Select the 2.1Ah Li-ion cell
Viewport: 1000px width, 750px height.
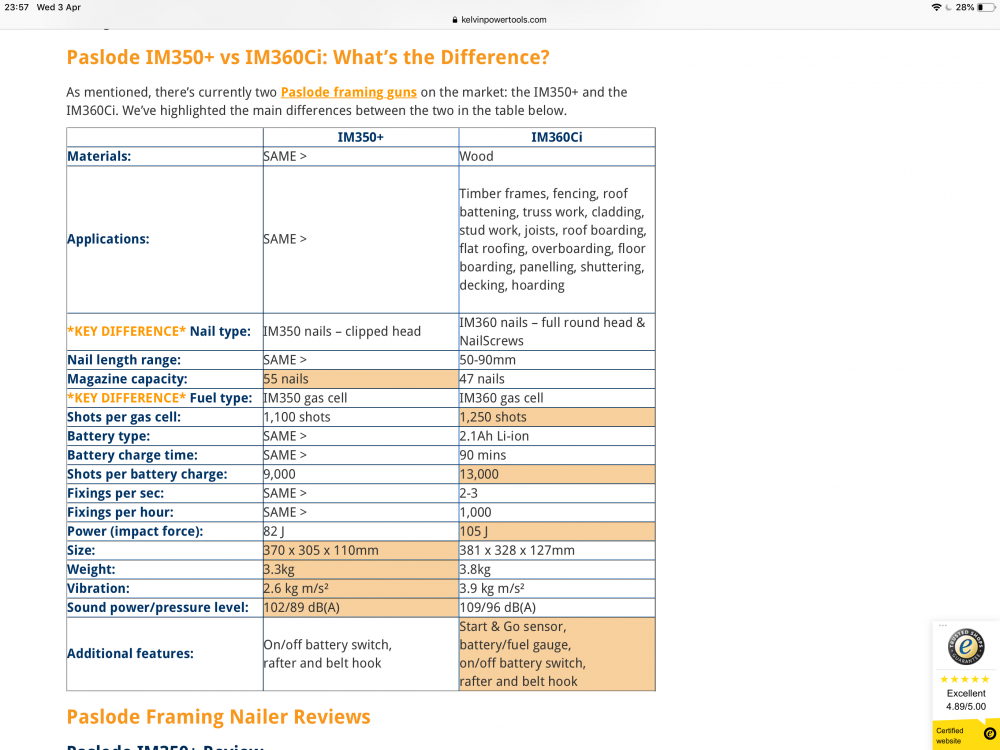557,436
